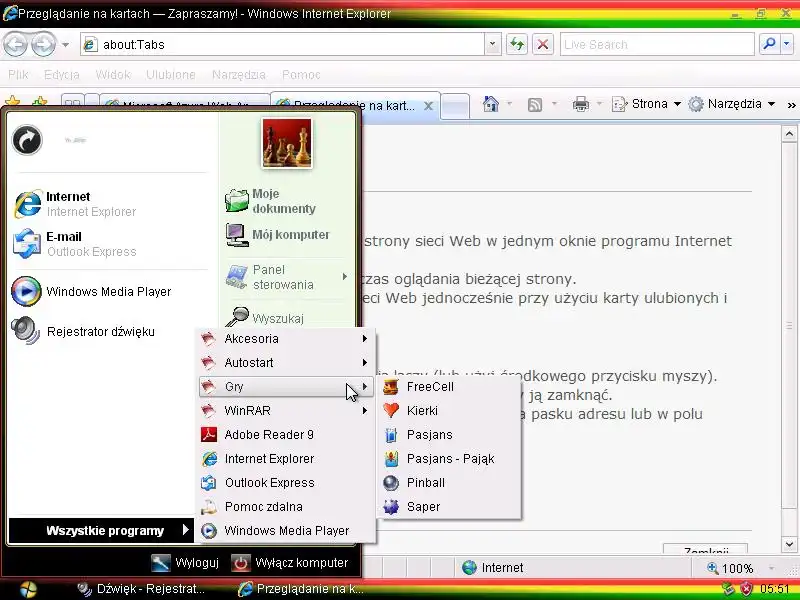
Task: Click the Stop button next to address bar
Action: tap(543, 44)
